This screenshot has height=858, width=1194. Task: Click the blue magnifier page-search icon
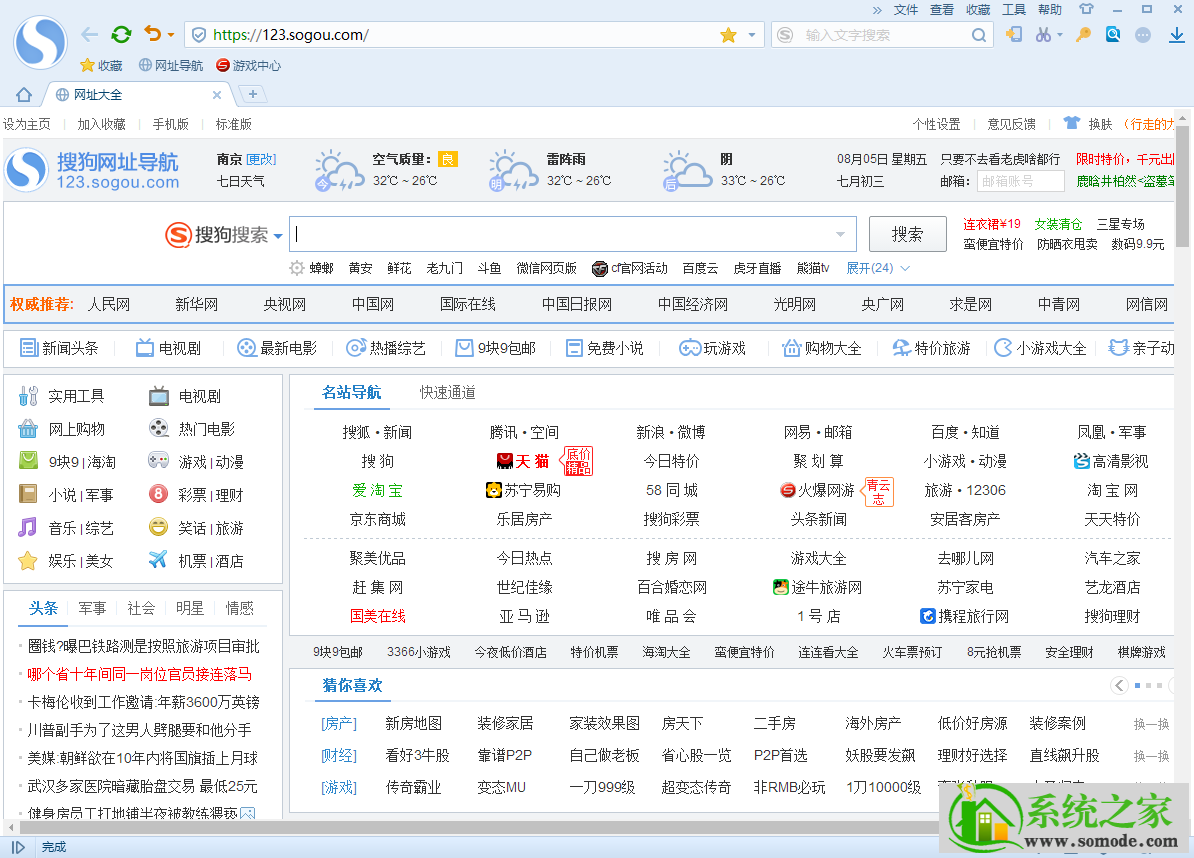pyautogui.click(x=1113, y=34)
